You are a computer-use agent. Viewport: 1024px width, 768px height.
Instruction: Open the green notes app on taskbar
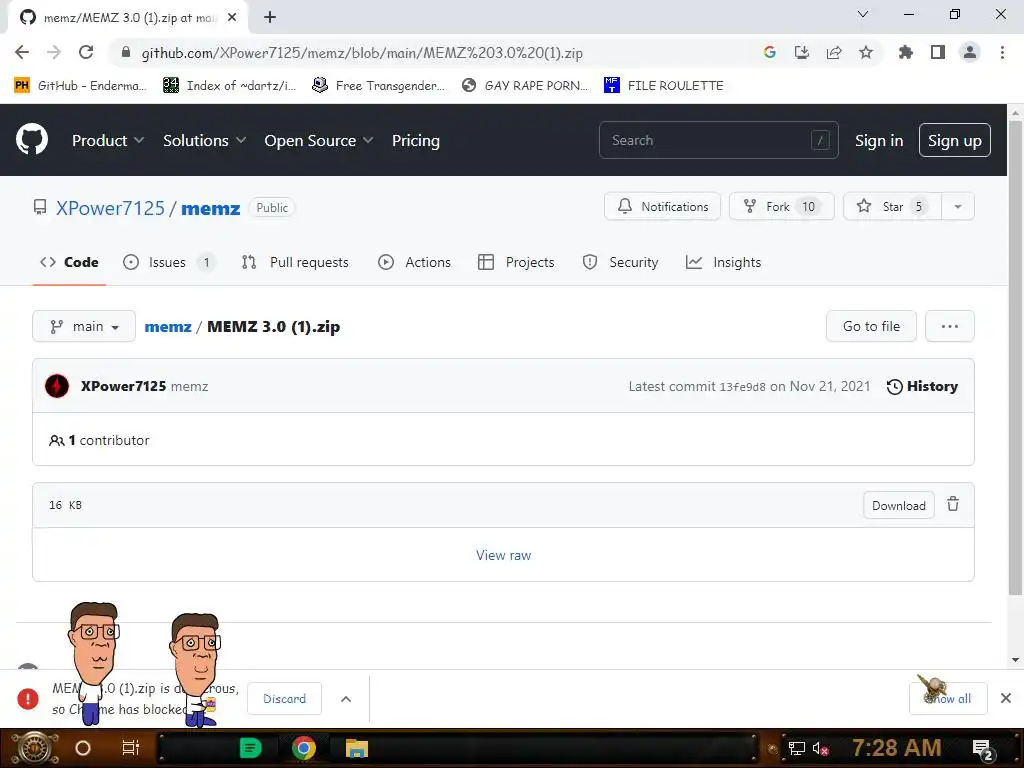[250, 748]
